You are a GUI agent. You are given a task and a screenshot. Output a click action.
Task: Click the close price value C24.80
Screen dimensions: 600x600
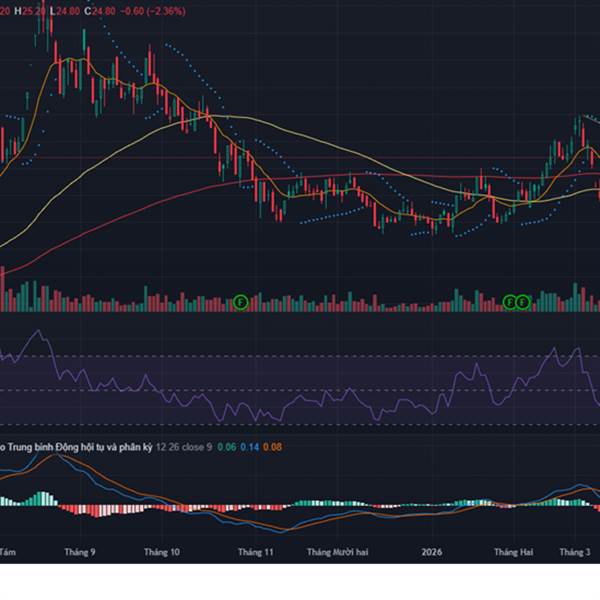[x=100, y=11]
